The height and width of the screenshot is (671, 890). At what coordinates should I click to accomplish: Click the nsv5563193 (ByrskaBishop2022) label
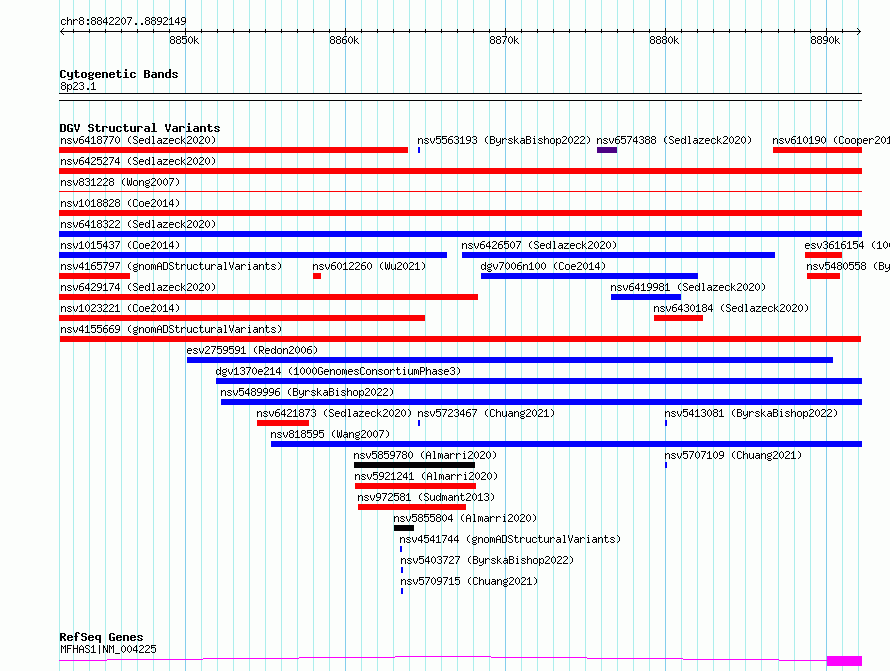tap(503, 140)
